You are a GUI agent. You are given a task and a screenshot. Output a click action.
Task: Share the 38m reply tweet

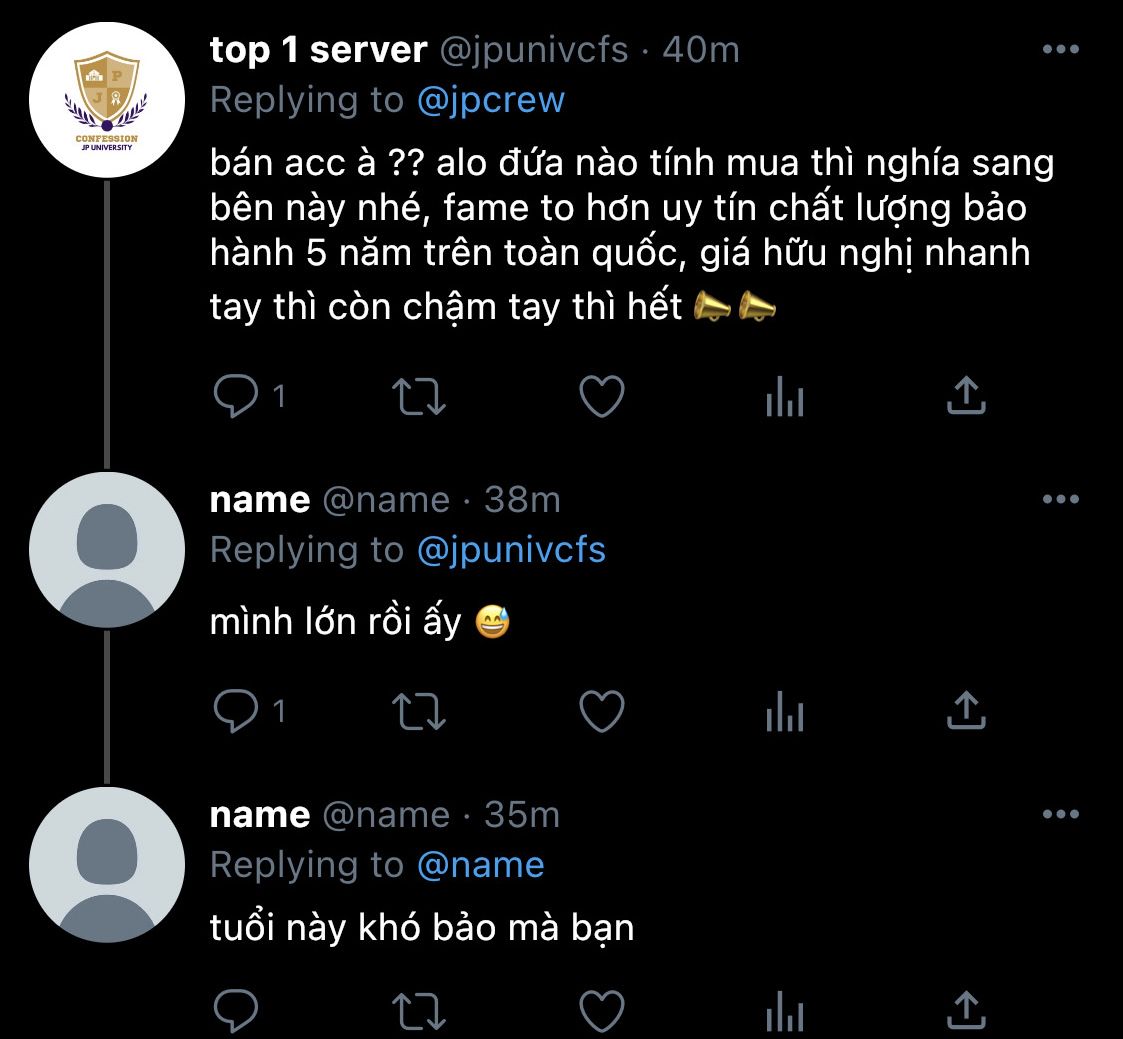coord(966,710)
